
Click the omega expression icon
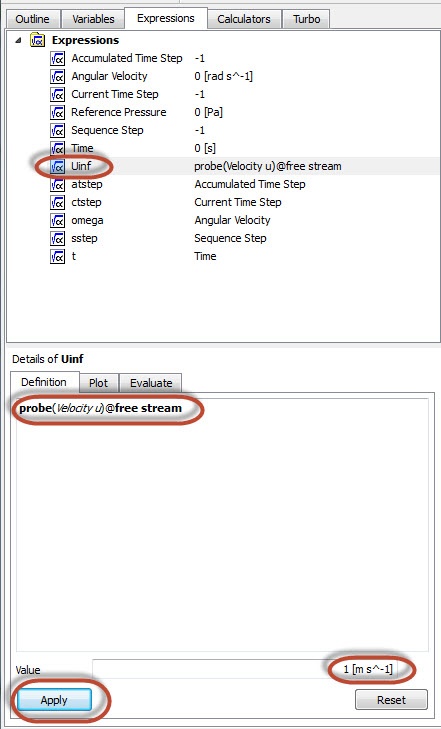[x=58, y=220]
